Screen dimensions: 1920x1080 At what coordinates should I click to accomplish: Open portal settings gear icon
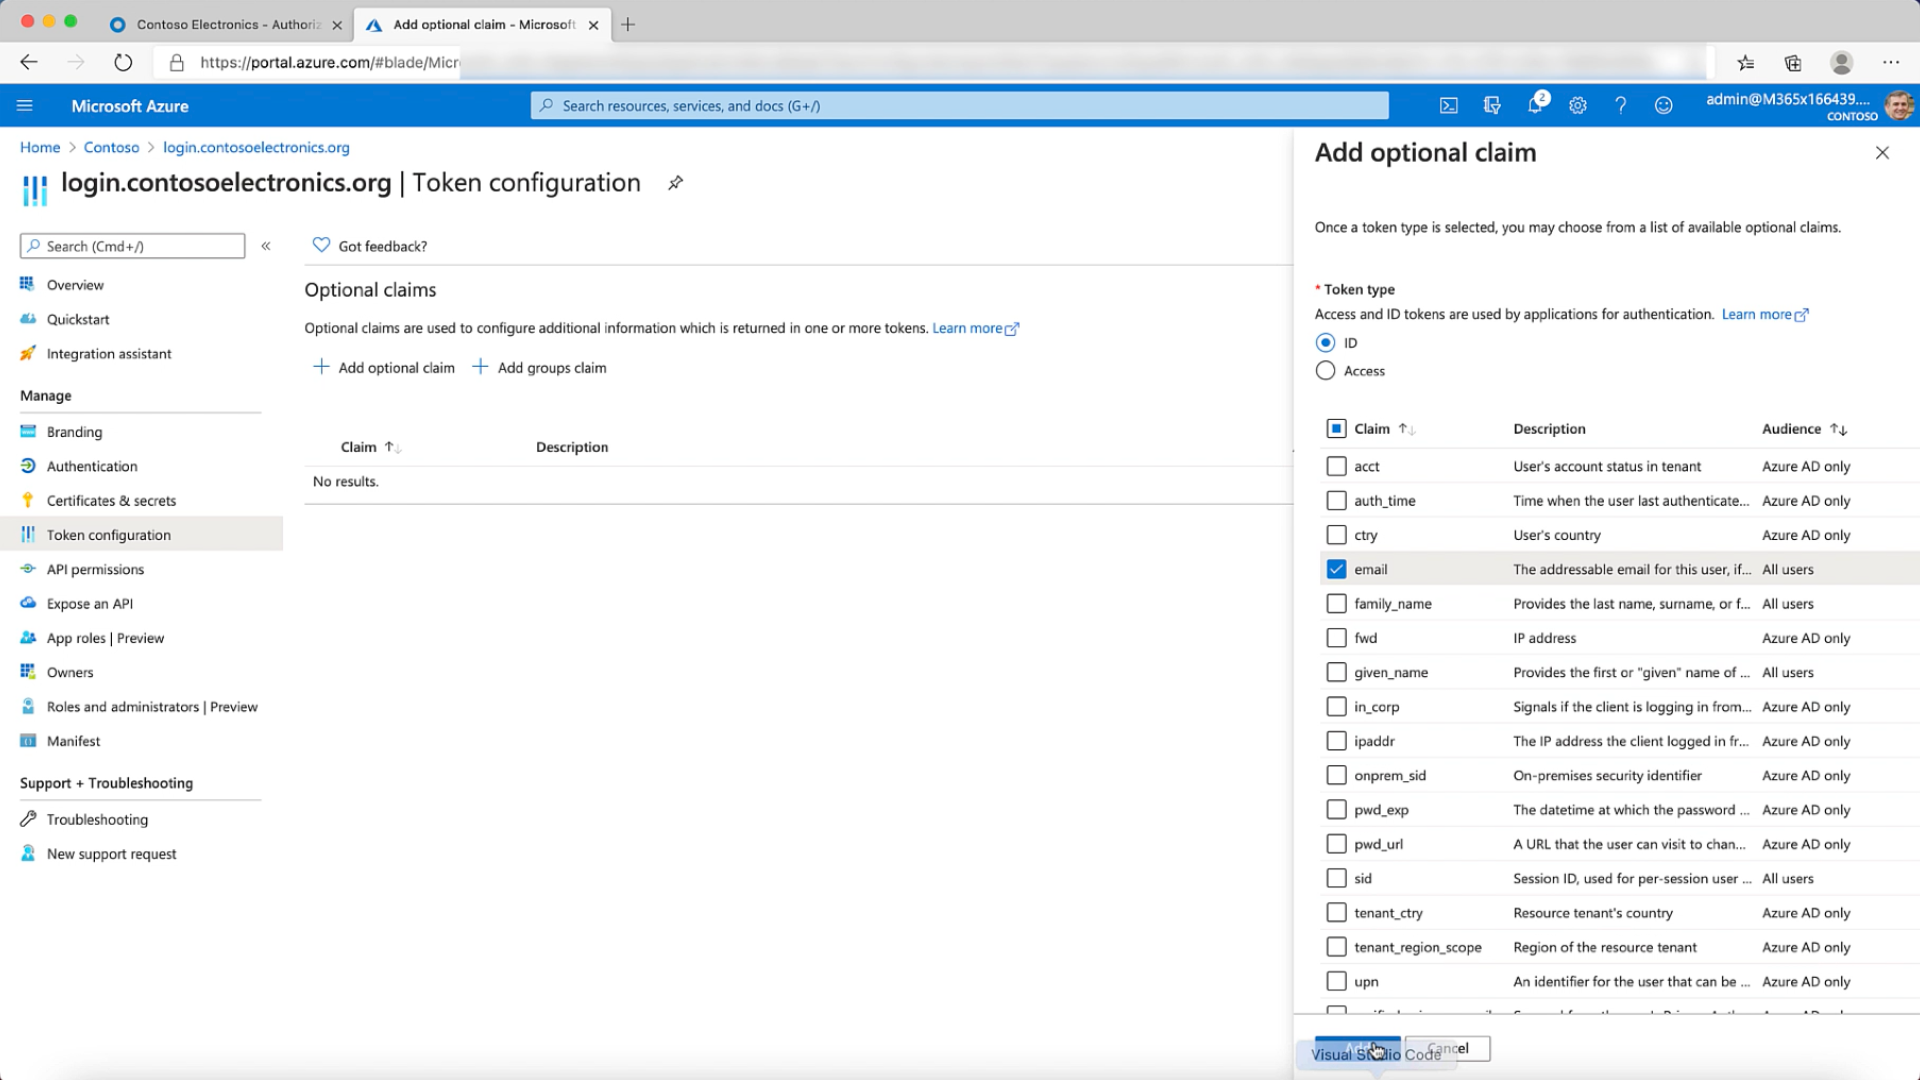[1578, 106]
